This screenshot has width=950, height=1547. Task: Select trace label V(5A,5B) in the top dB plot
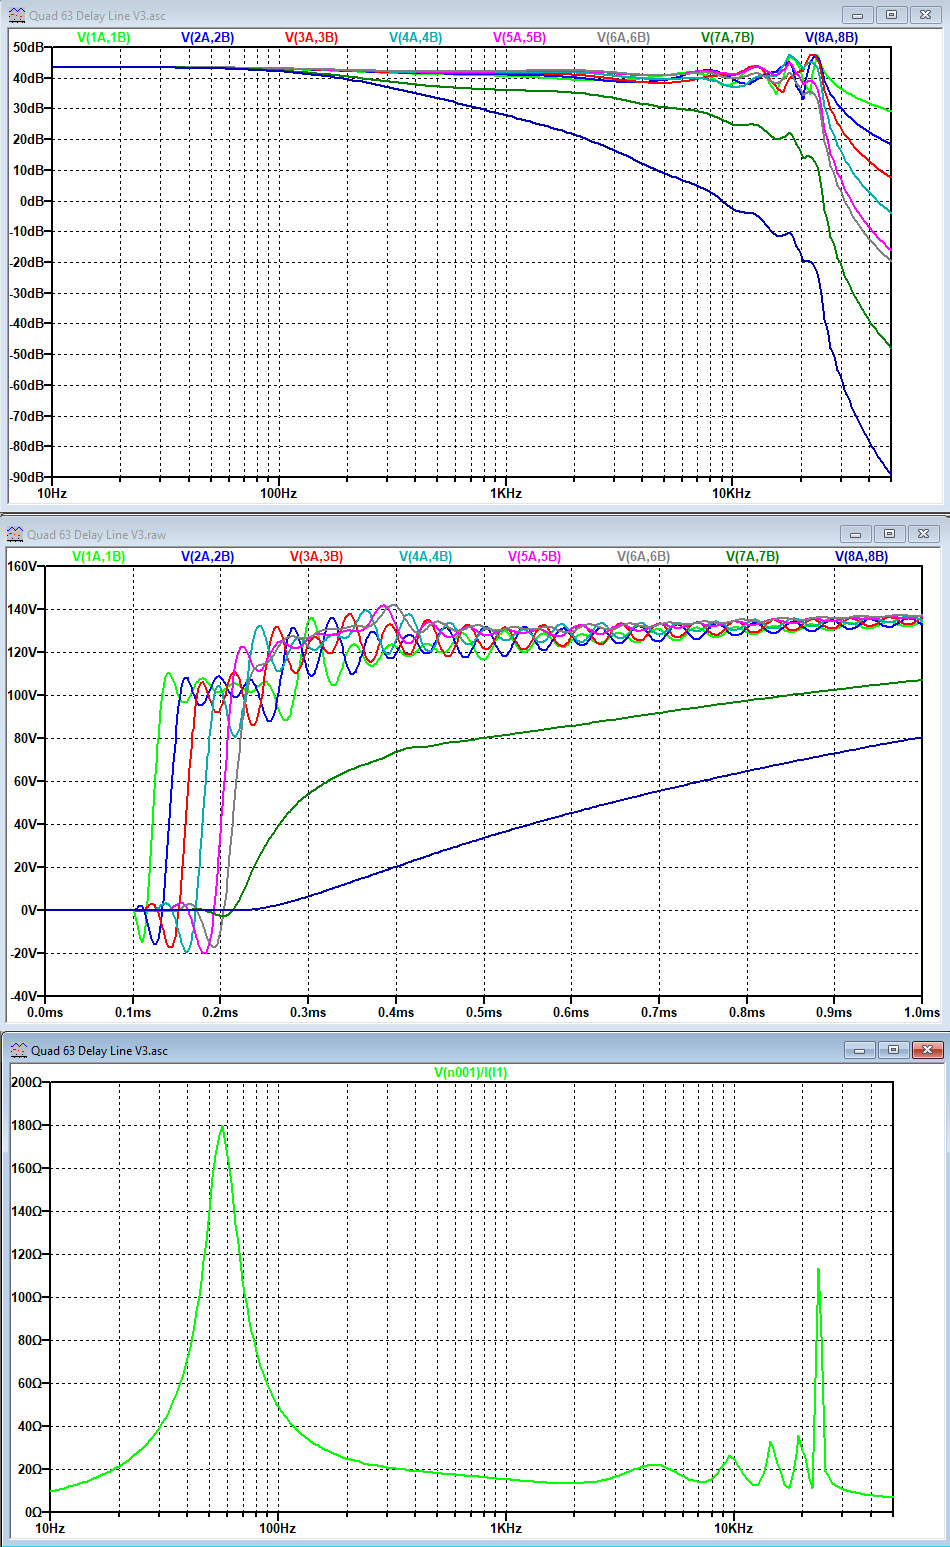(520, 37)
